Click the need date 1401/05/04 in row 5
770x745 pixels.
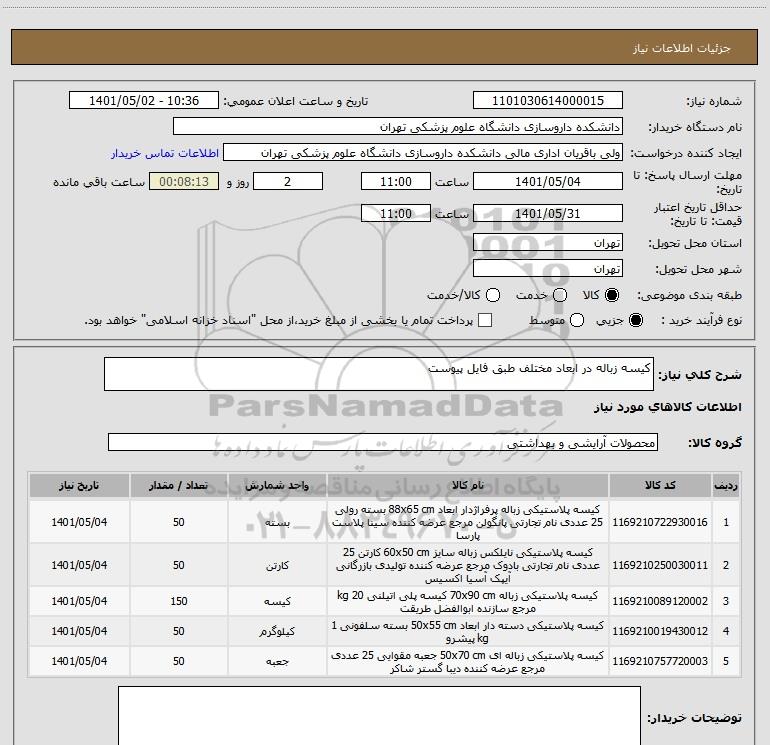[79, 661]
